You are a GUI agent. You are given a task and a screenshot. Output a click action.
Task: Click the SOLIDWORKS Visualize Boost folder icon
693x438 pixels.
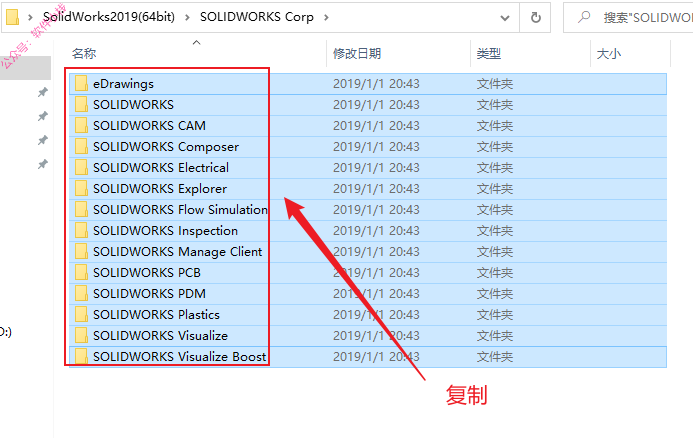81,356
